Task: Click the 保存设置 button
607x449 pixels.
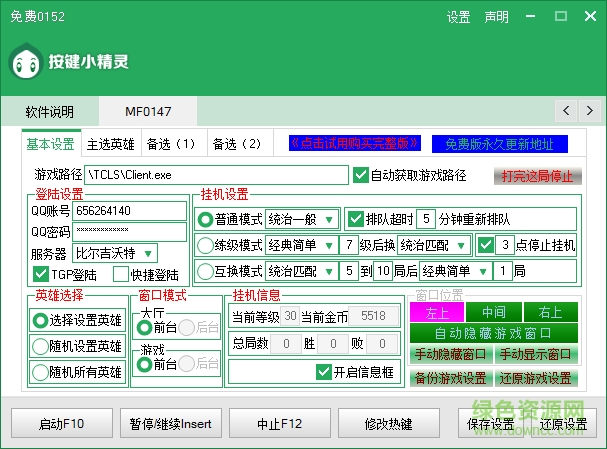Action: [490, 424]
